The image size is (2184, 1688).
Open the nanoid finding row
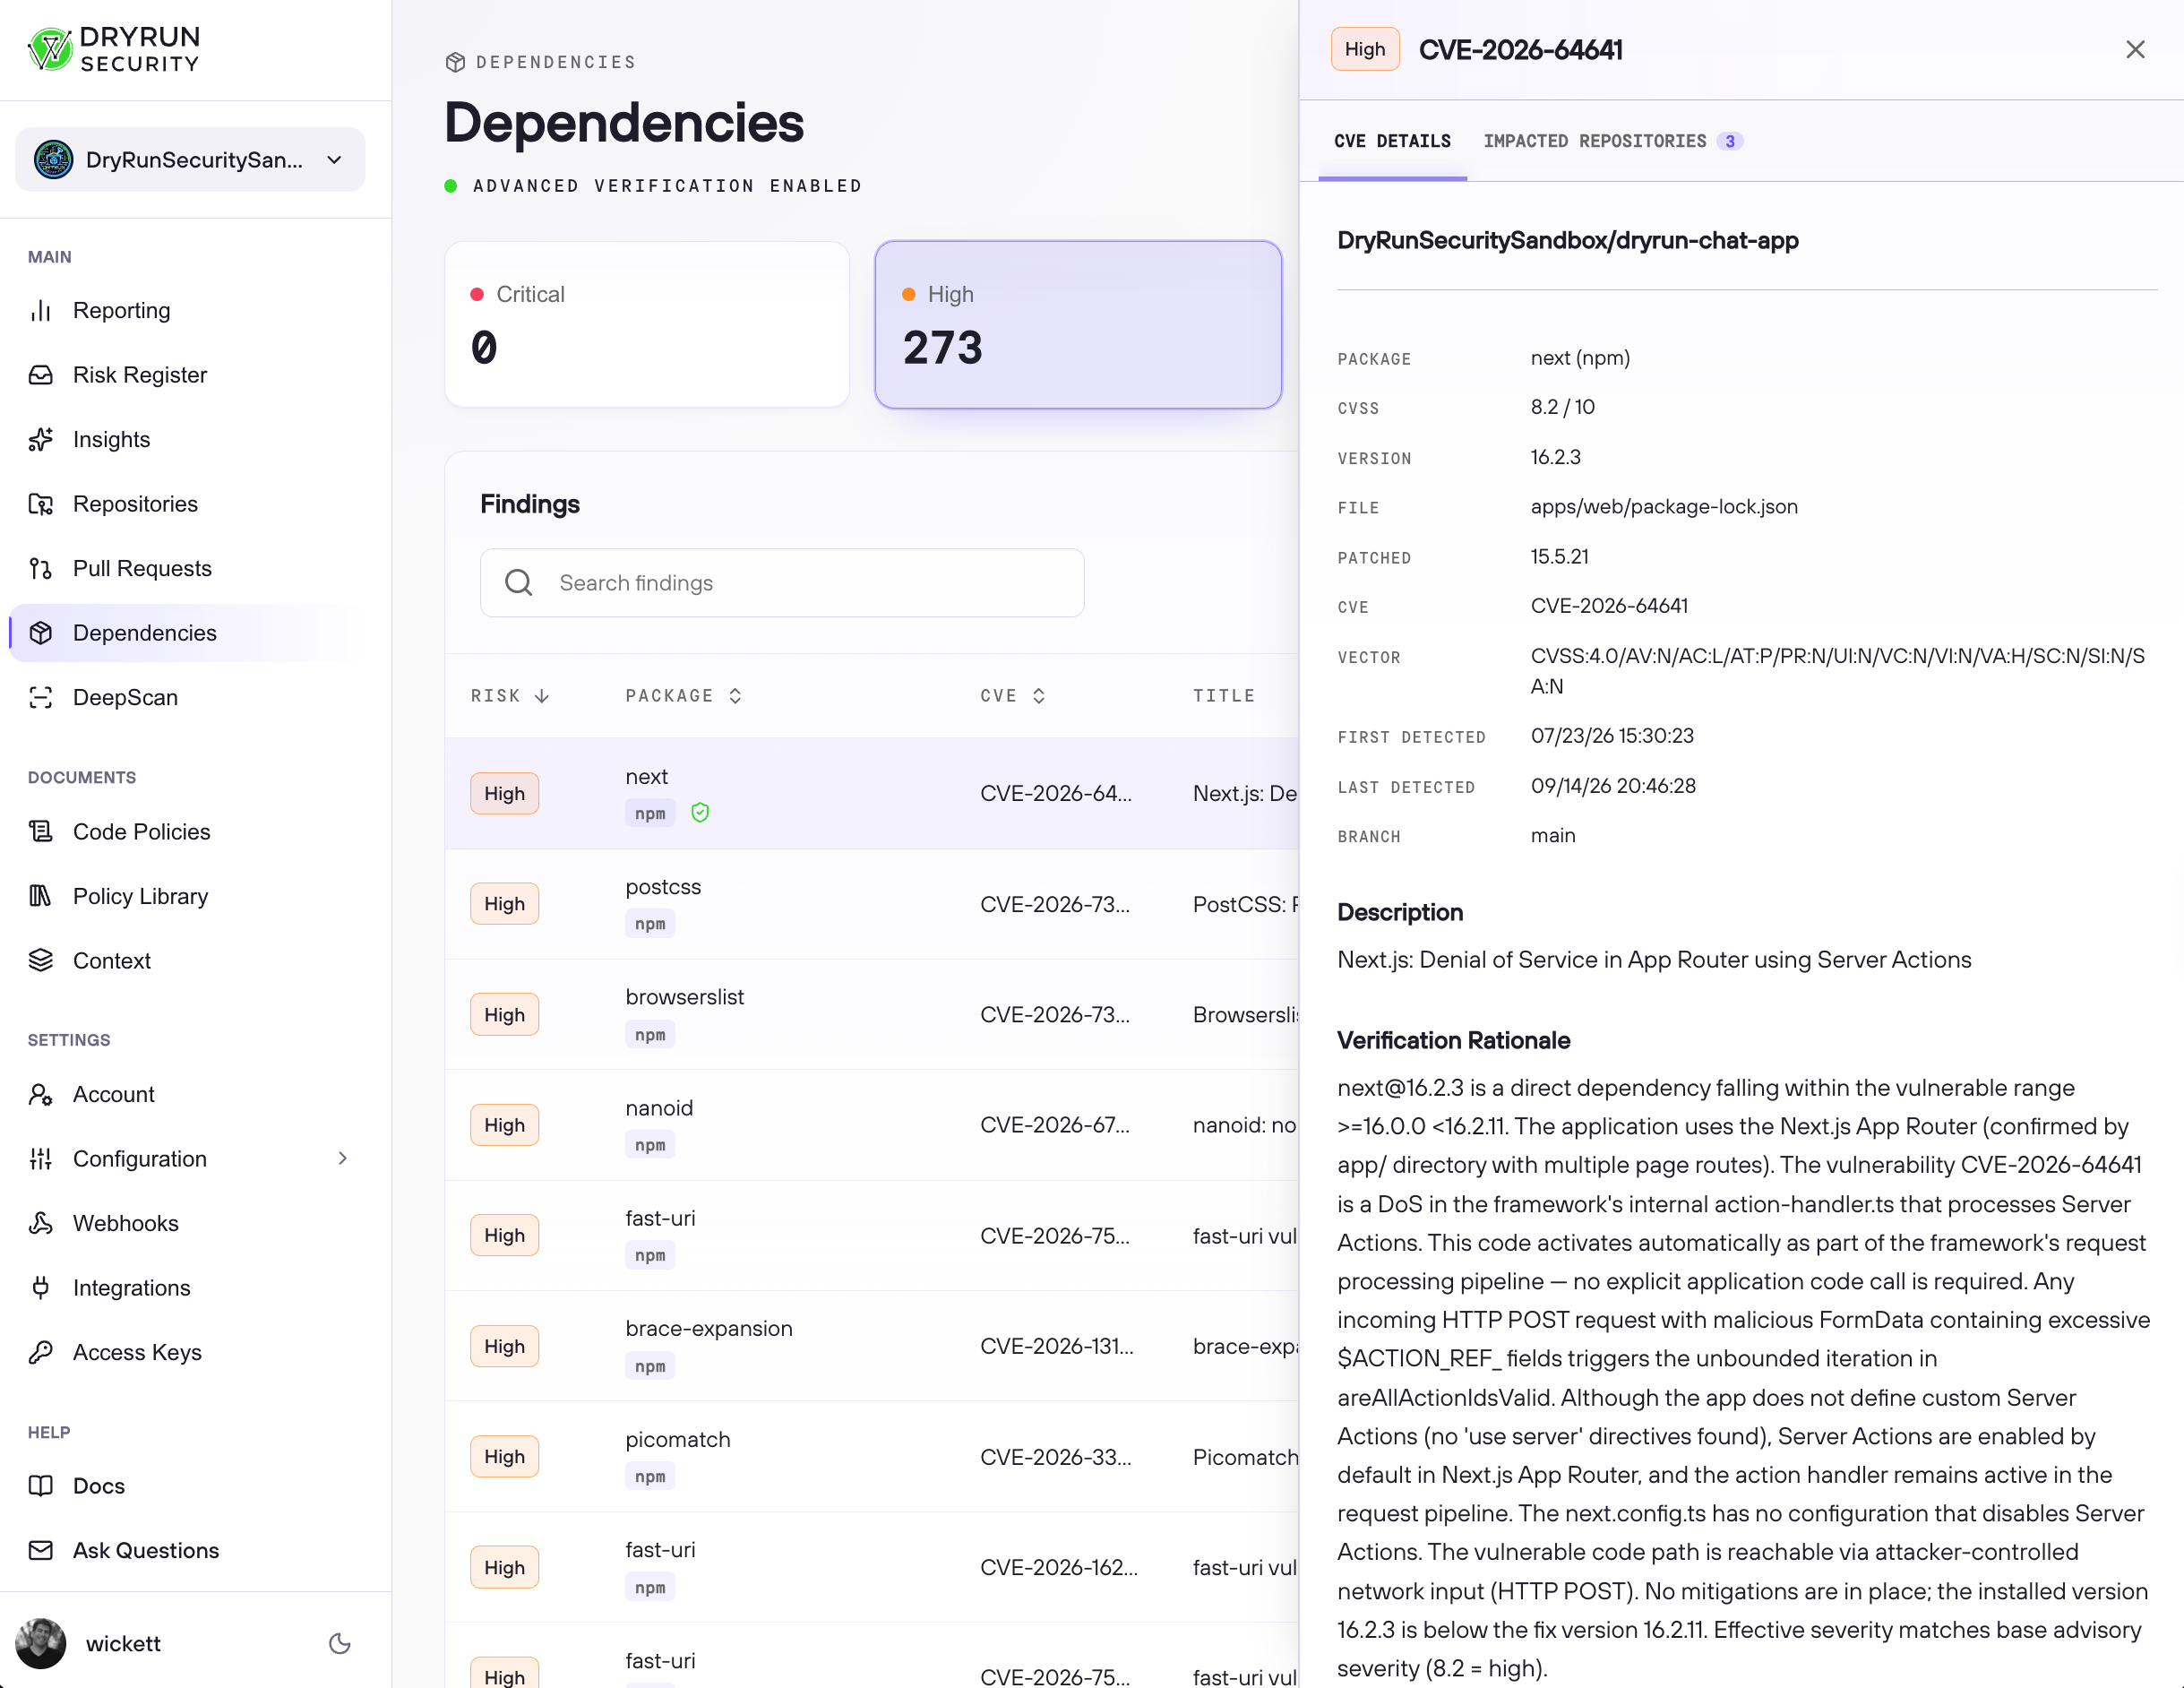(872, 1125)
